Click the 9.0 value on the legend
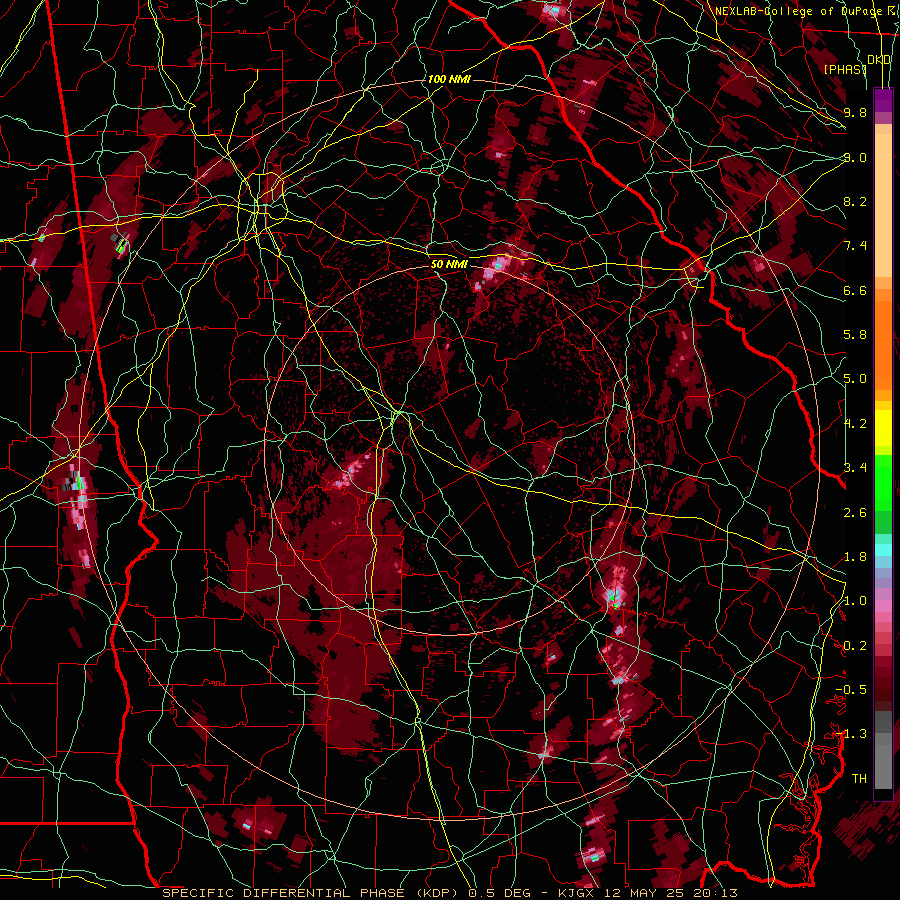Viewport: 900px width, 900px height. (x=855, y=157)
